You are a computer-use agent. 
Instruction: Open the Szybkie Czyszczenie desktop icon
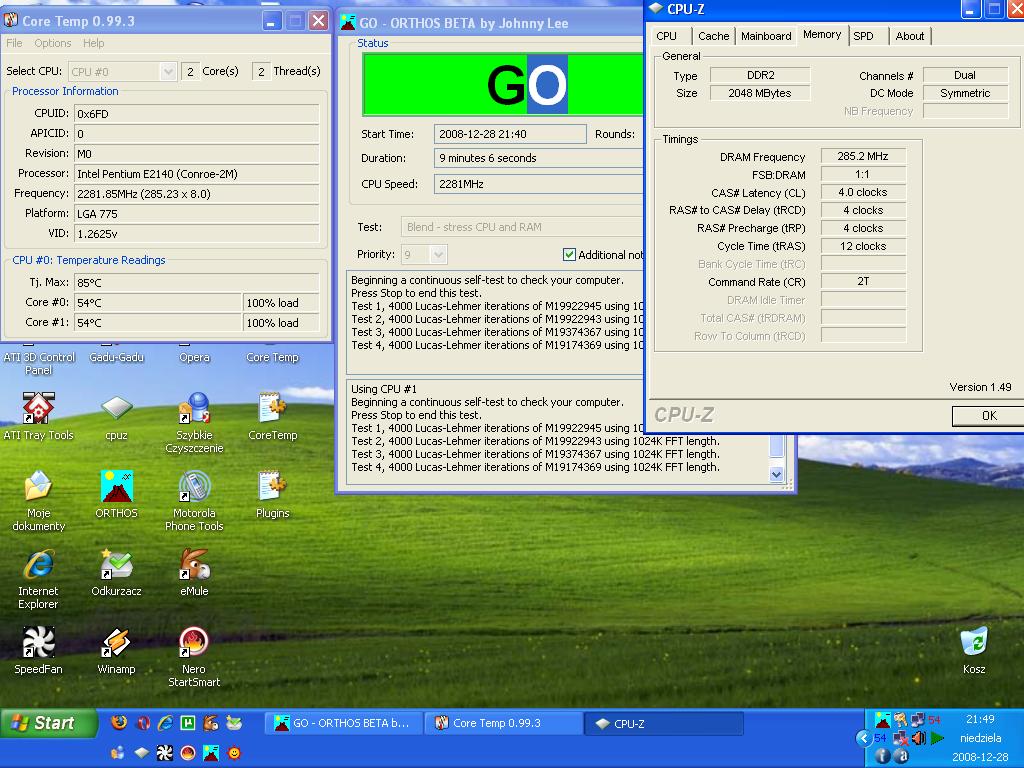pyautogui.click(x=194, y=421)
